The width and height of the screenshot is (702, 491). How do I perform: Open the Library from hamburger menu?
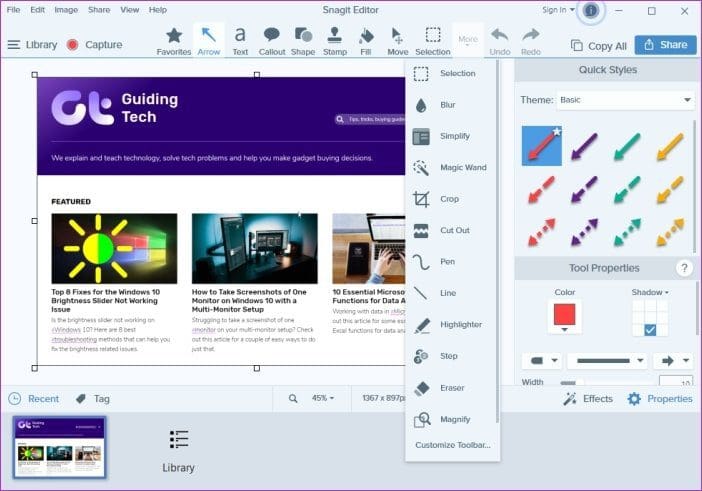[33, 45]
